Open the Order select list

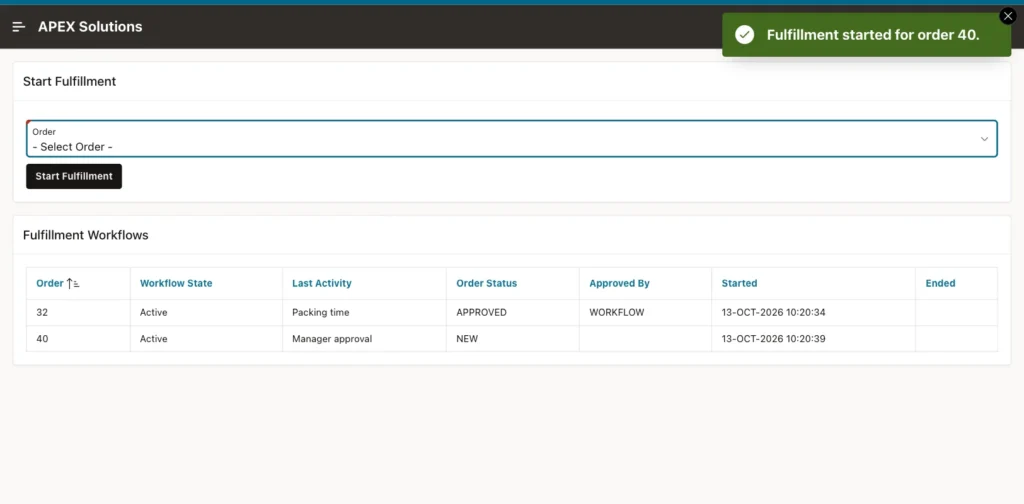coord(511,138)
